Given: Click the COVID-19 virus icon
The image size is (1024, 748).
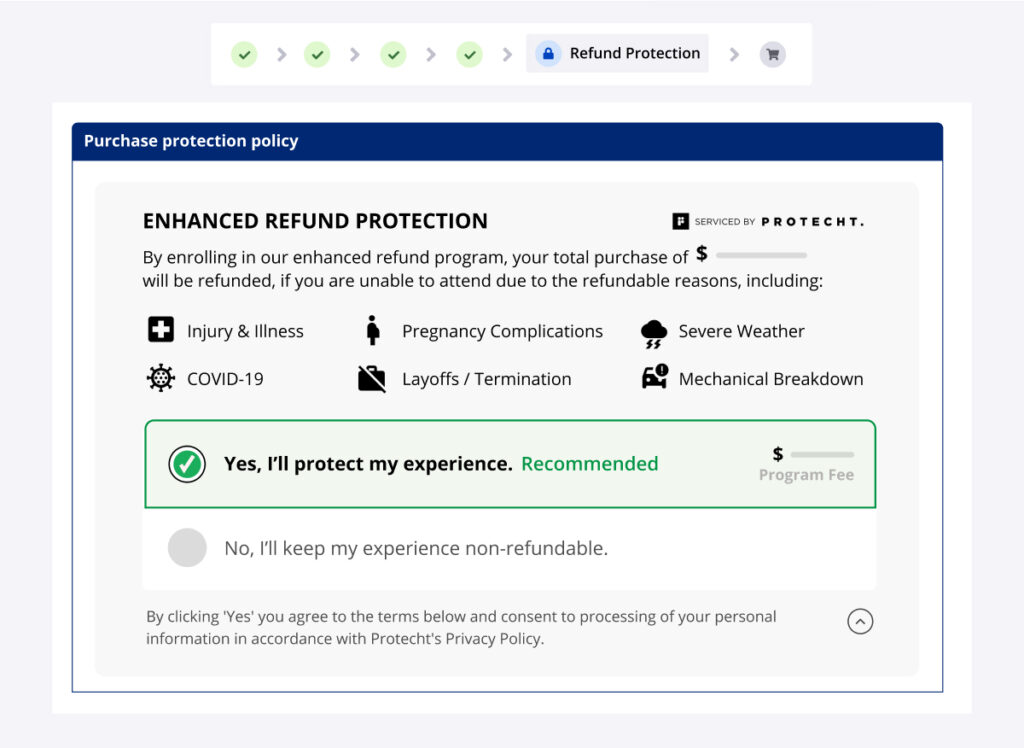Looking at the screenshot, I should (161, 379).
